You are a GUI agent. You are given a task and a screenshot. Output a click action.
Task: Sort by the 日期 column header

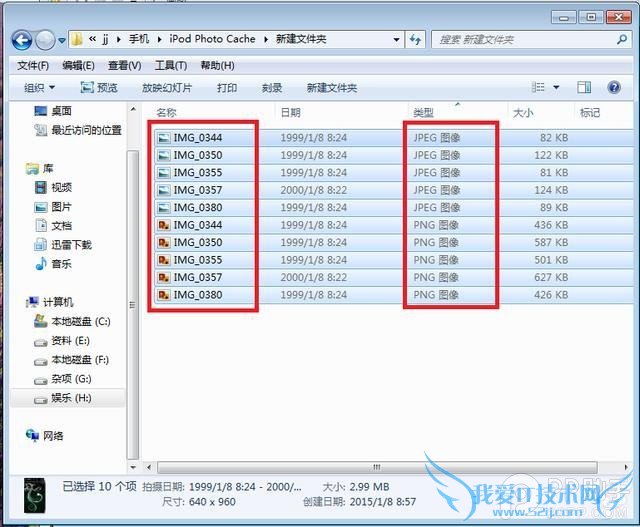pos(291,112)
